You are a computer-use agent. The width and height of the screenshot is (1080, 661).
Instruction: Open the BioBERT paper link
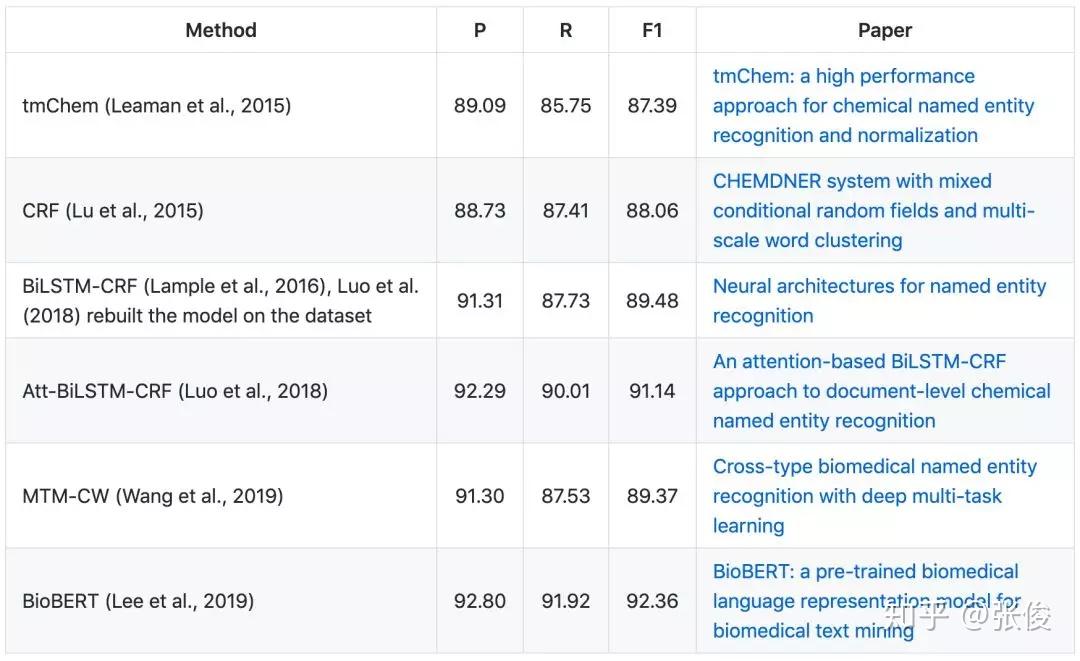coord(865,572)
